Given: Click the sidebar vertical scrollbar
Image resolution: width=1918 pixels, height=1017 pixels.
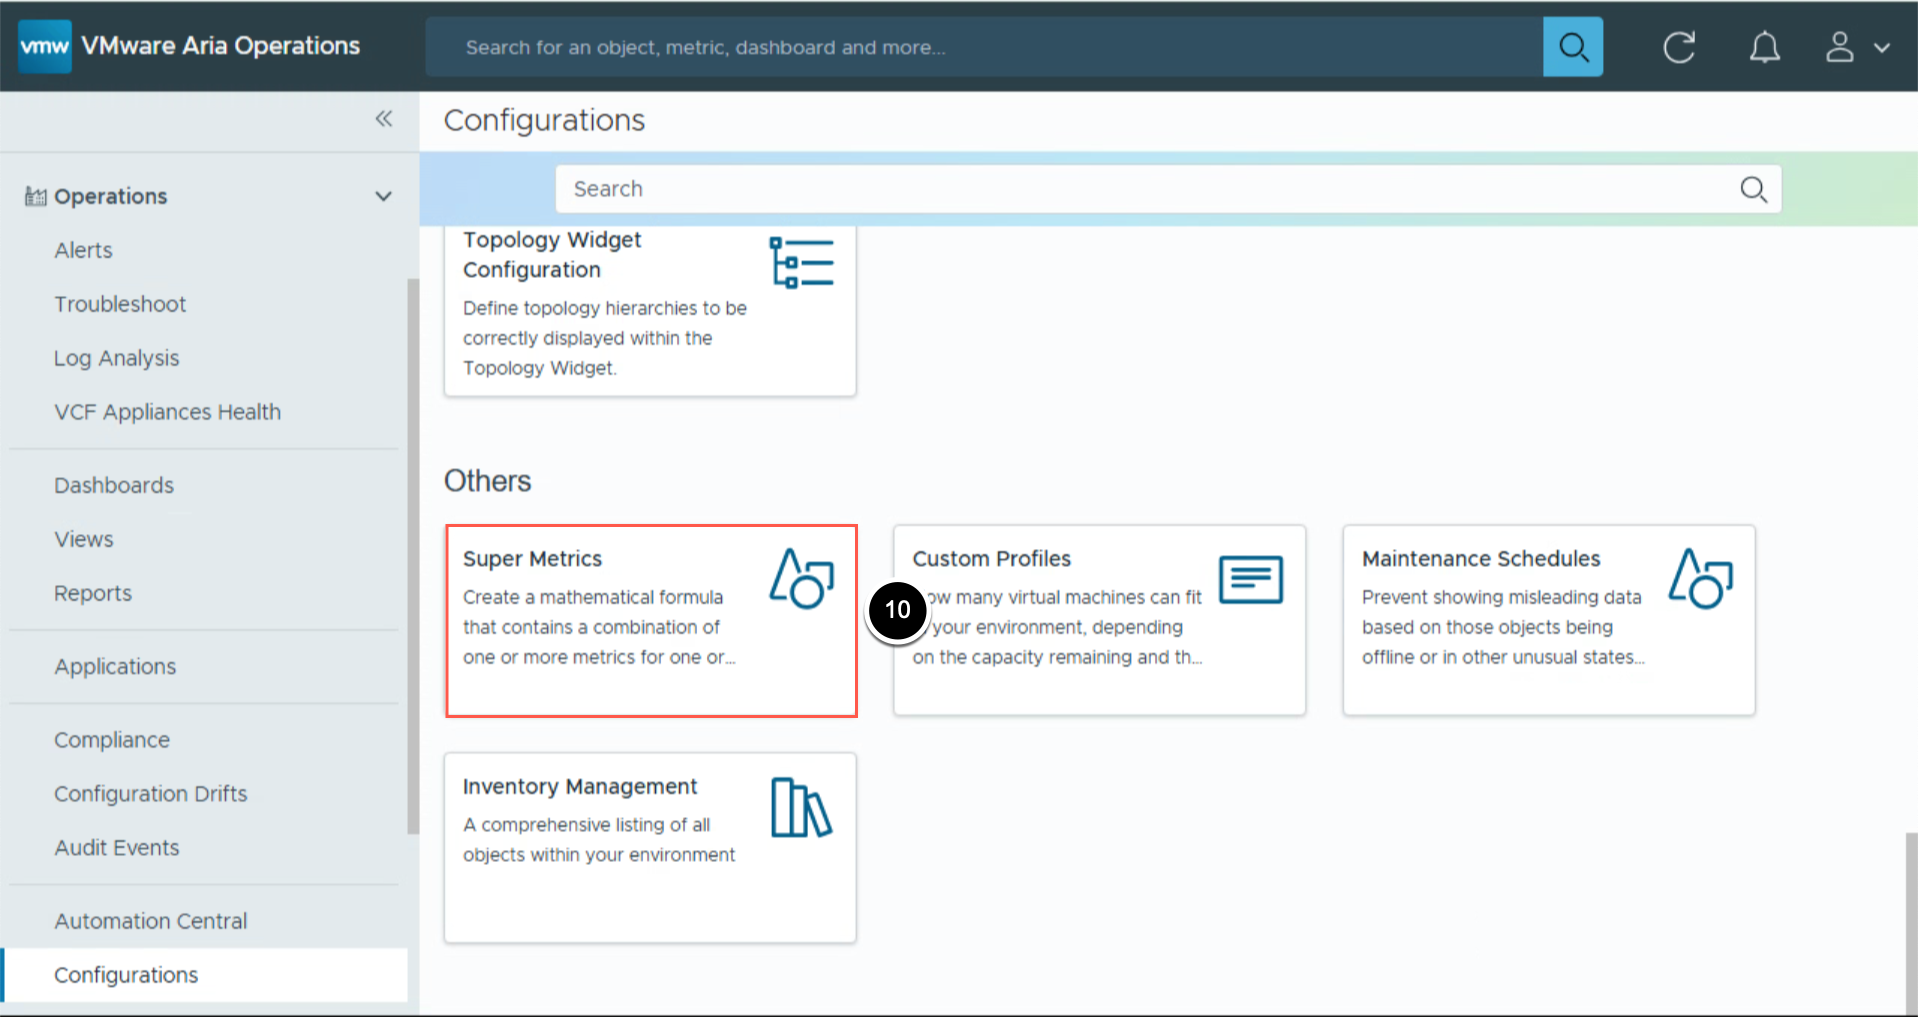Looking at the screenshot, I should 413,555.
